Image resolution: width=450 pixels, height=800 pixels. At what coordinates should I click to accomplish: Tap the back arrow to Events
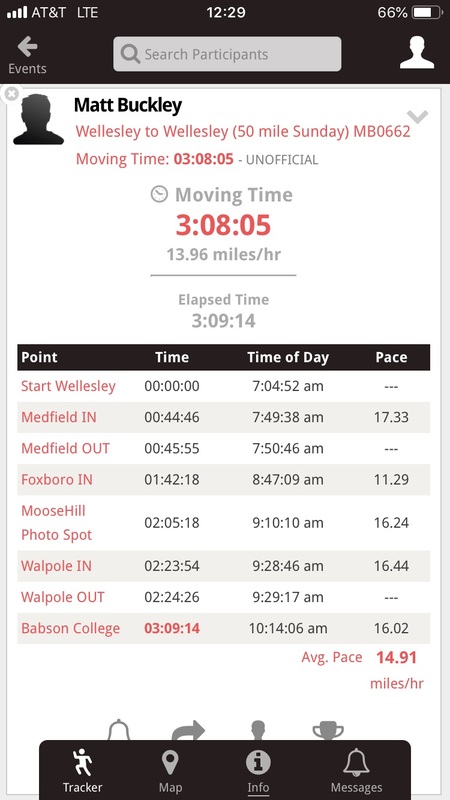tap(27, 55)
